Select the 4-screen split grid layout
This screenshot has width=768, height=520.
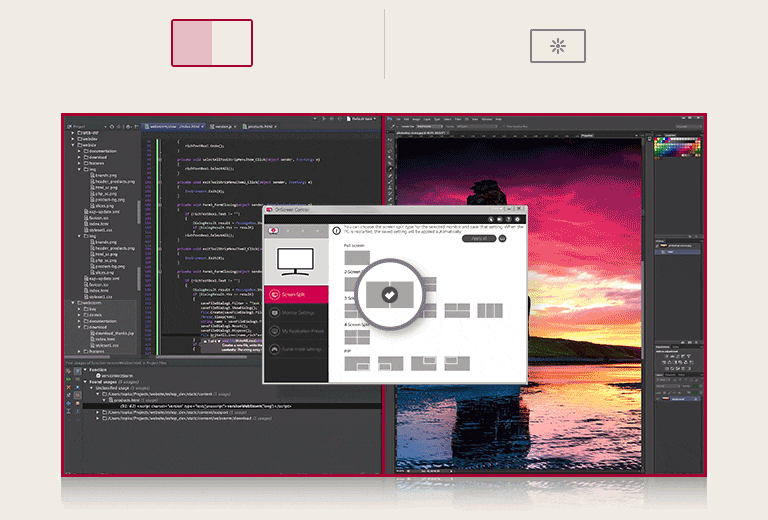[357, 338]
